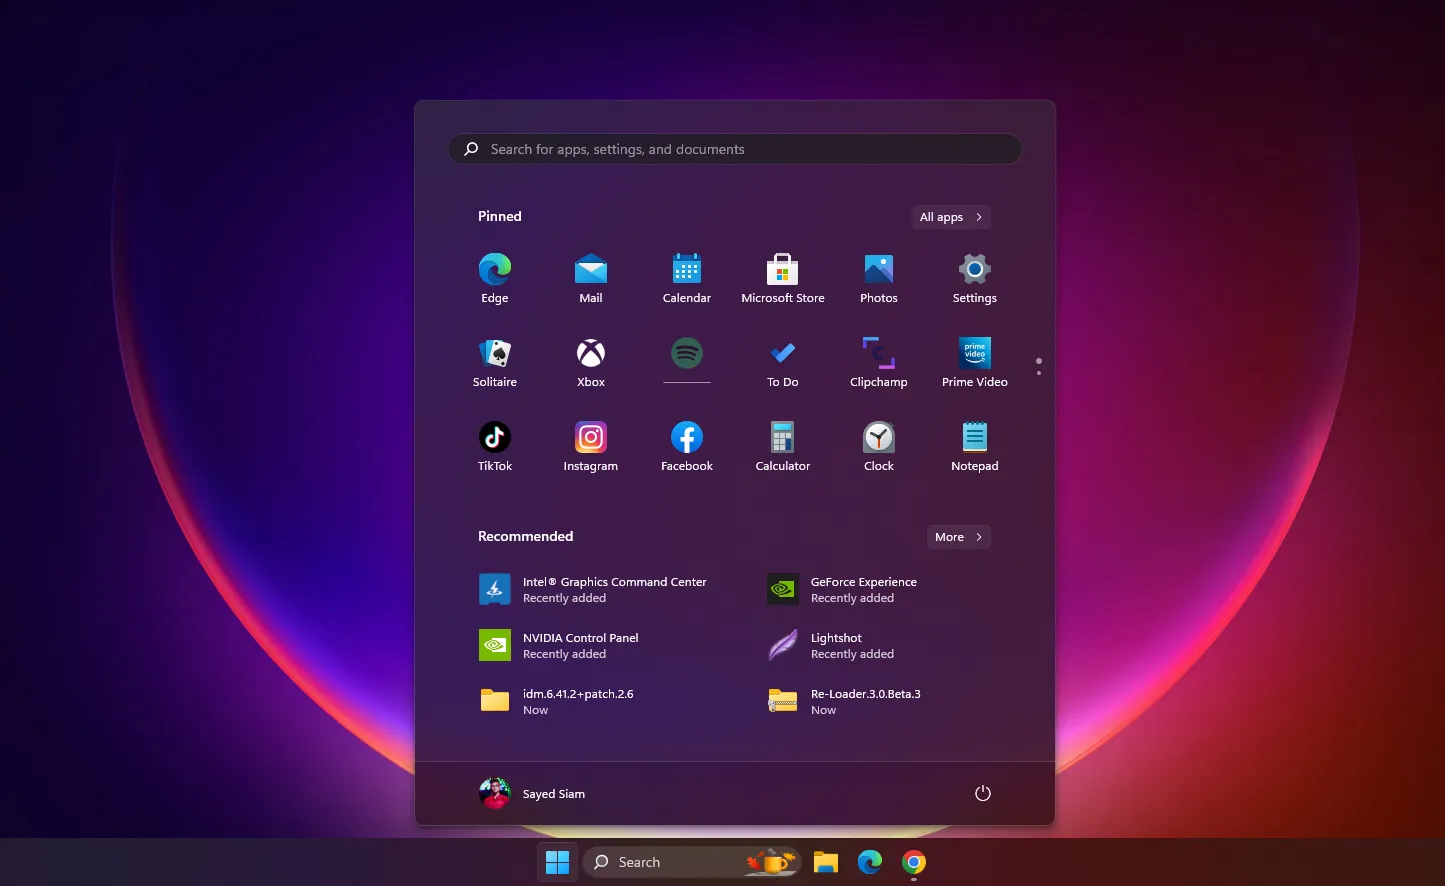Viewport: 1445px width, 886px height.
Task: Open Prime Video app
Action: (x=975, y=362)
